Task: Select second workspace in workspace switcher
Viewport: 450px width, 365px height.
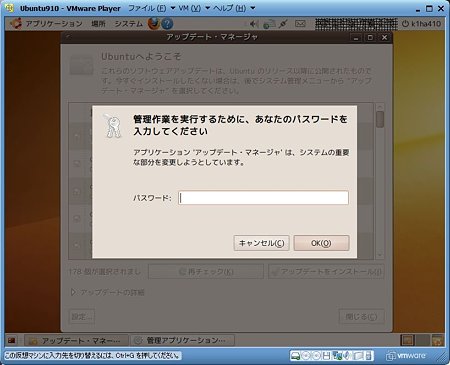Action: tap(422, 340)
